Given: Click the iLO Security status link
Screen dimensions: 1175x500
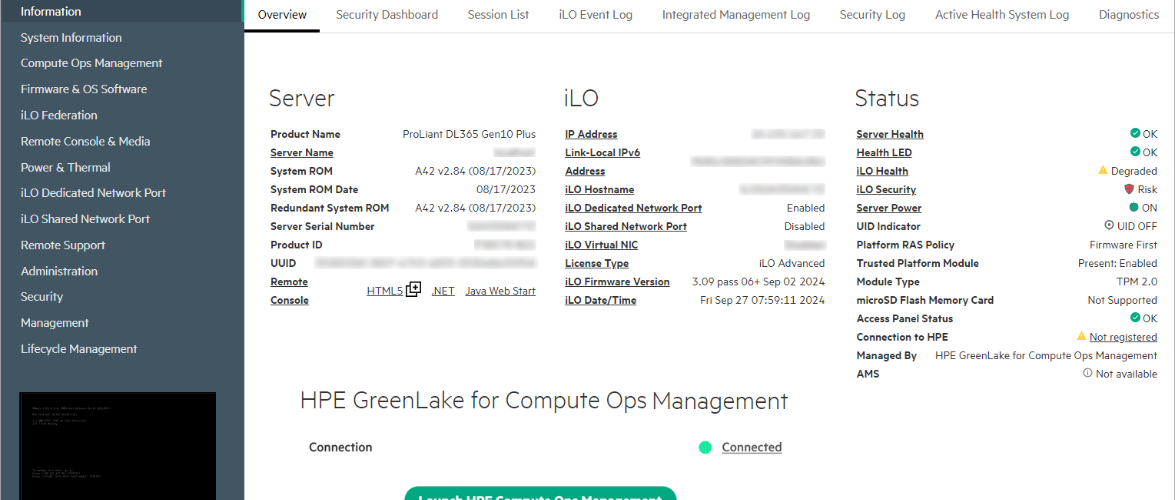Looking at the screenshot, I should (886, 190).
